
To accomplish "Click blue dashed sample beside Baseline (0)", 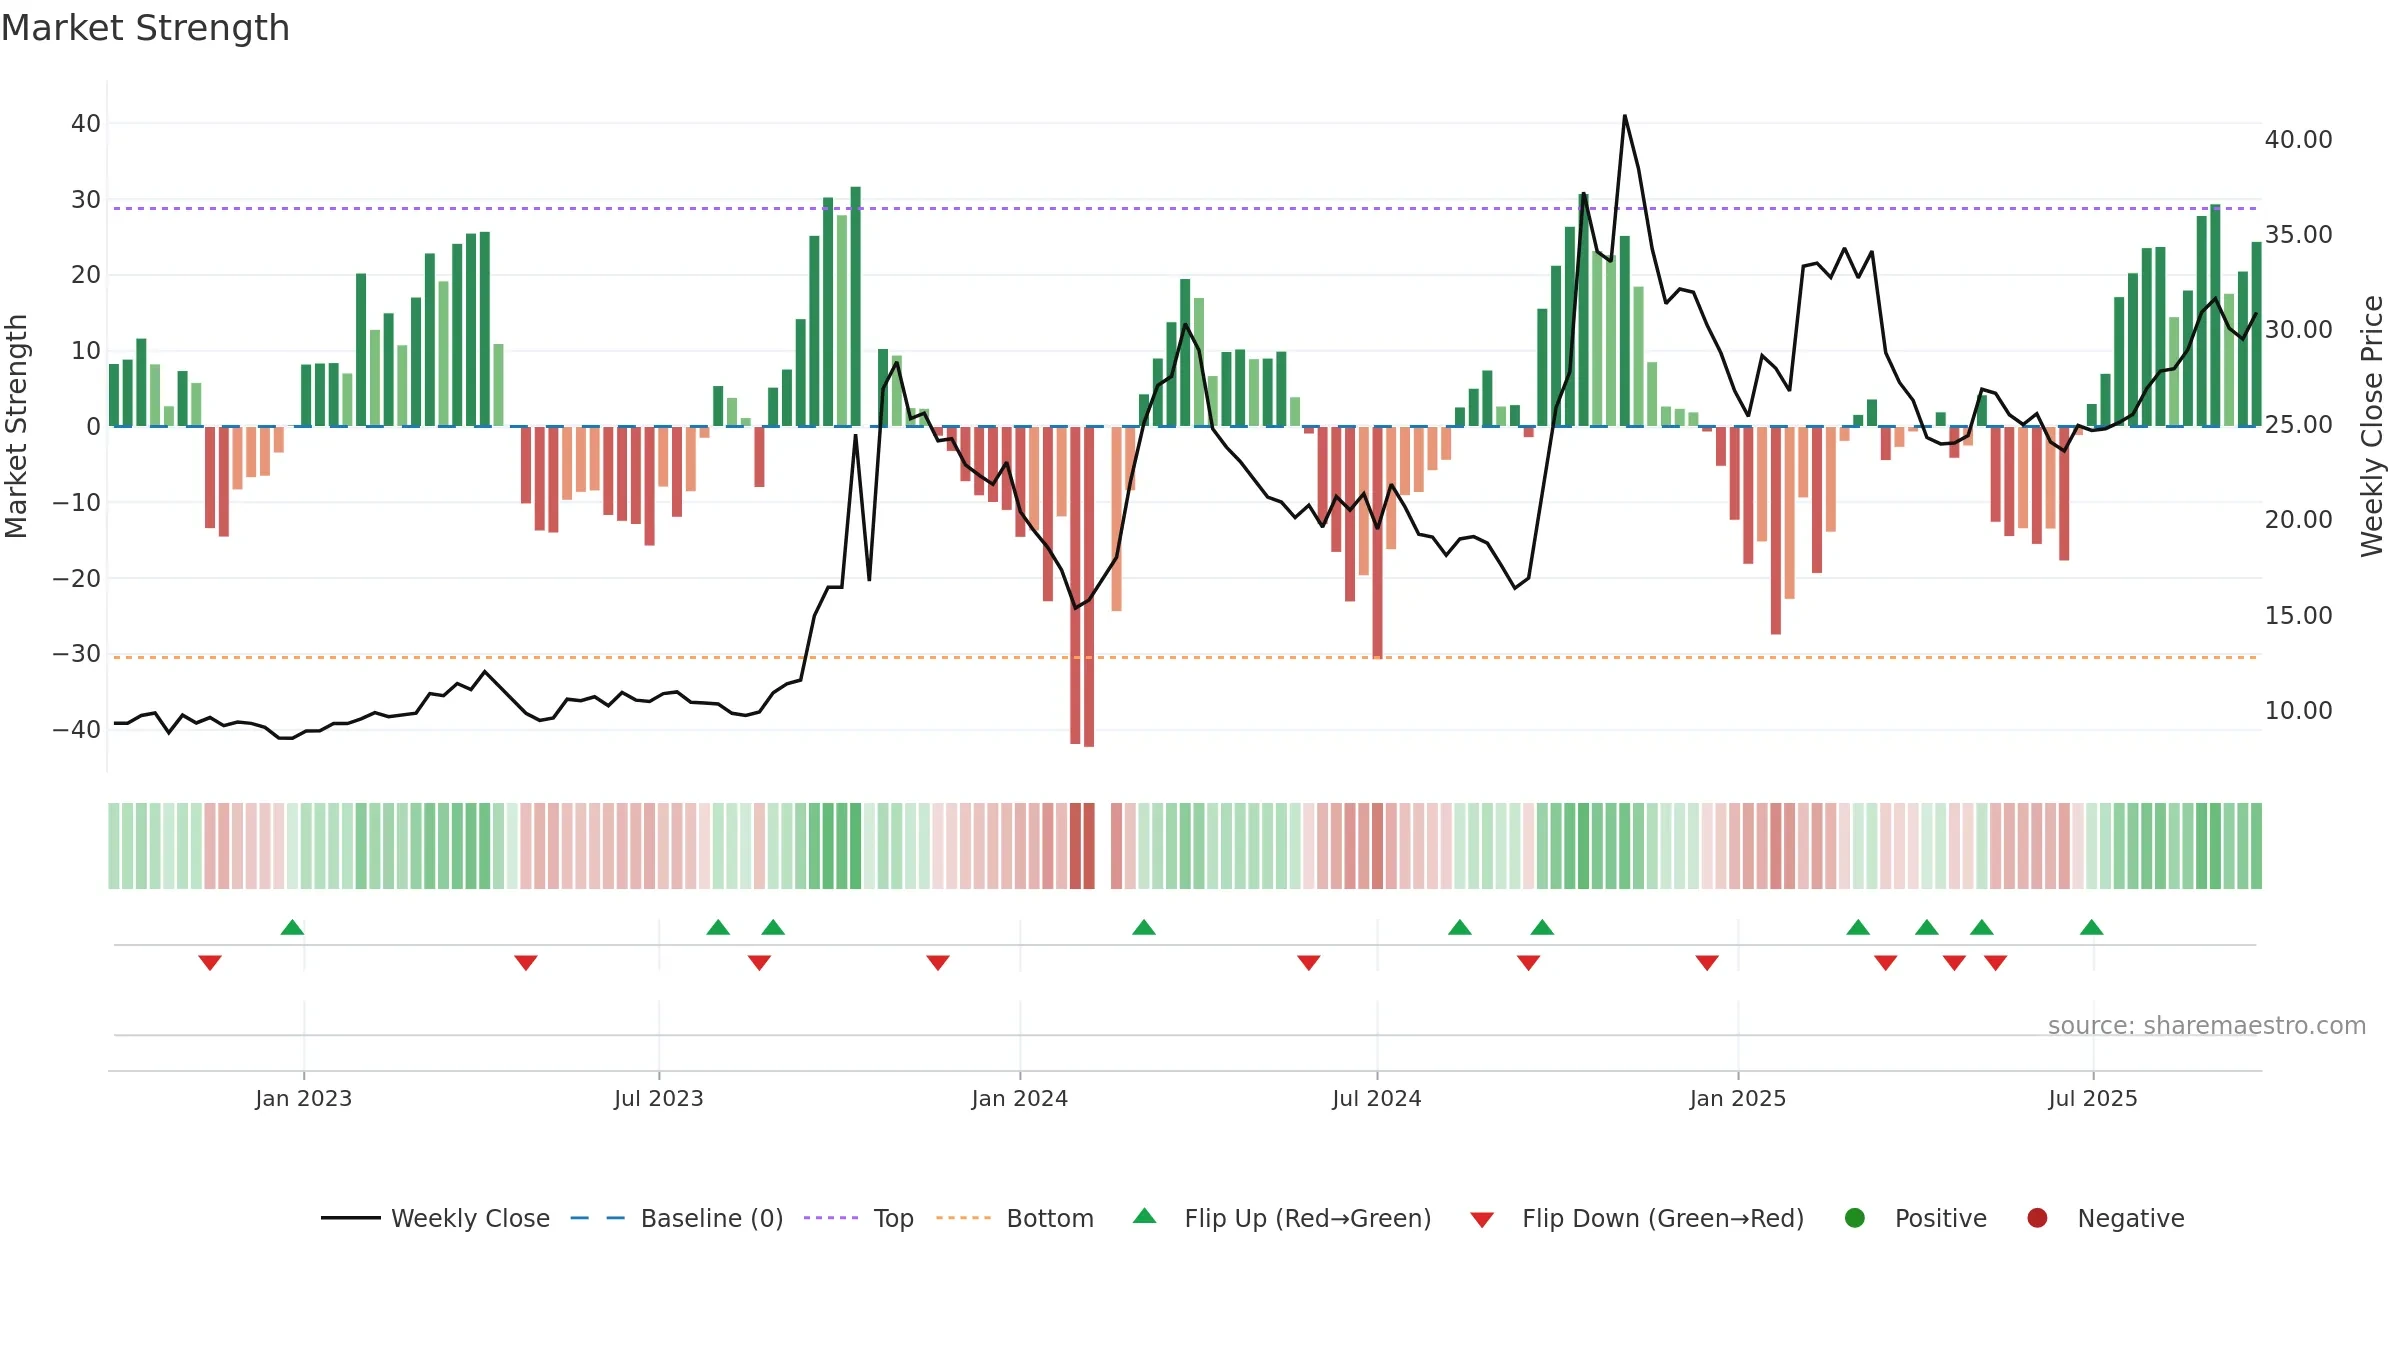I will click(x=598, y=1218).
